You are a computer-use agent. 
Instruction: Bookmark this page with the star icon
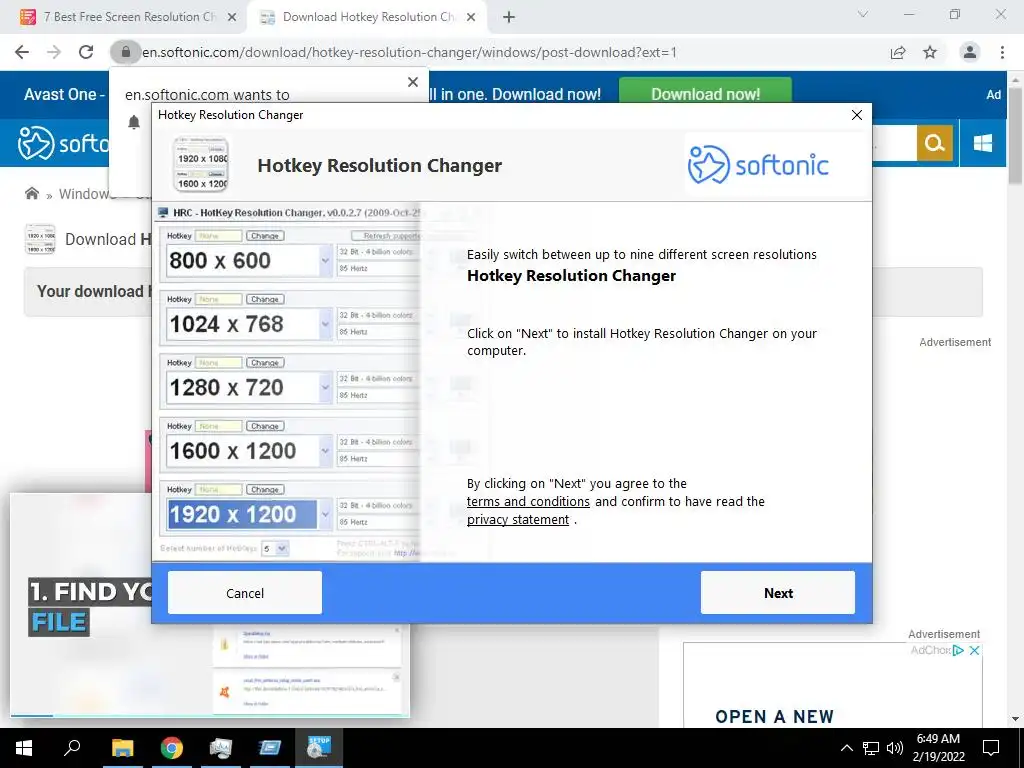click(x=930, y=52)
